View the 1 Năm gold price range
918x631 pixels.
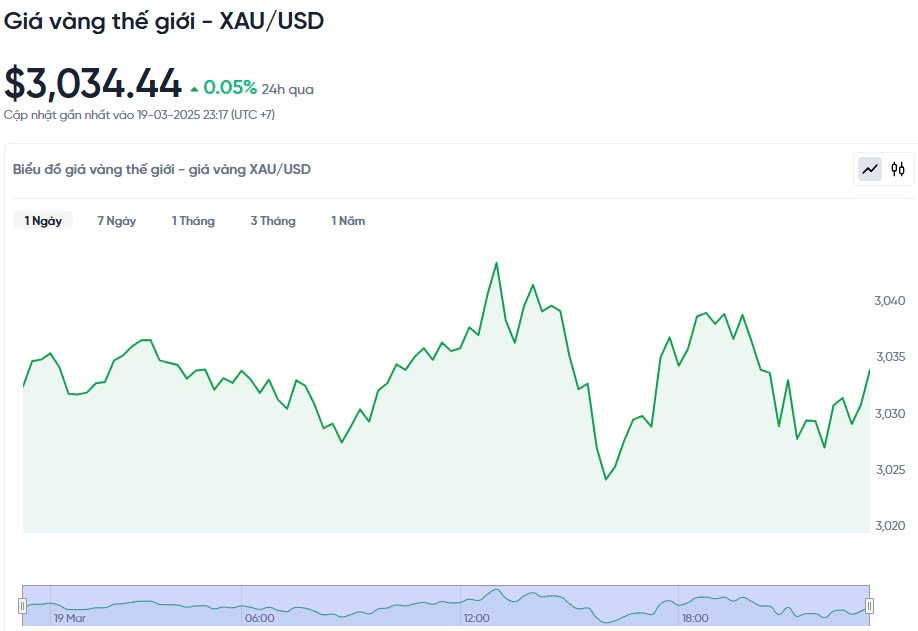(348, 221)
